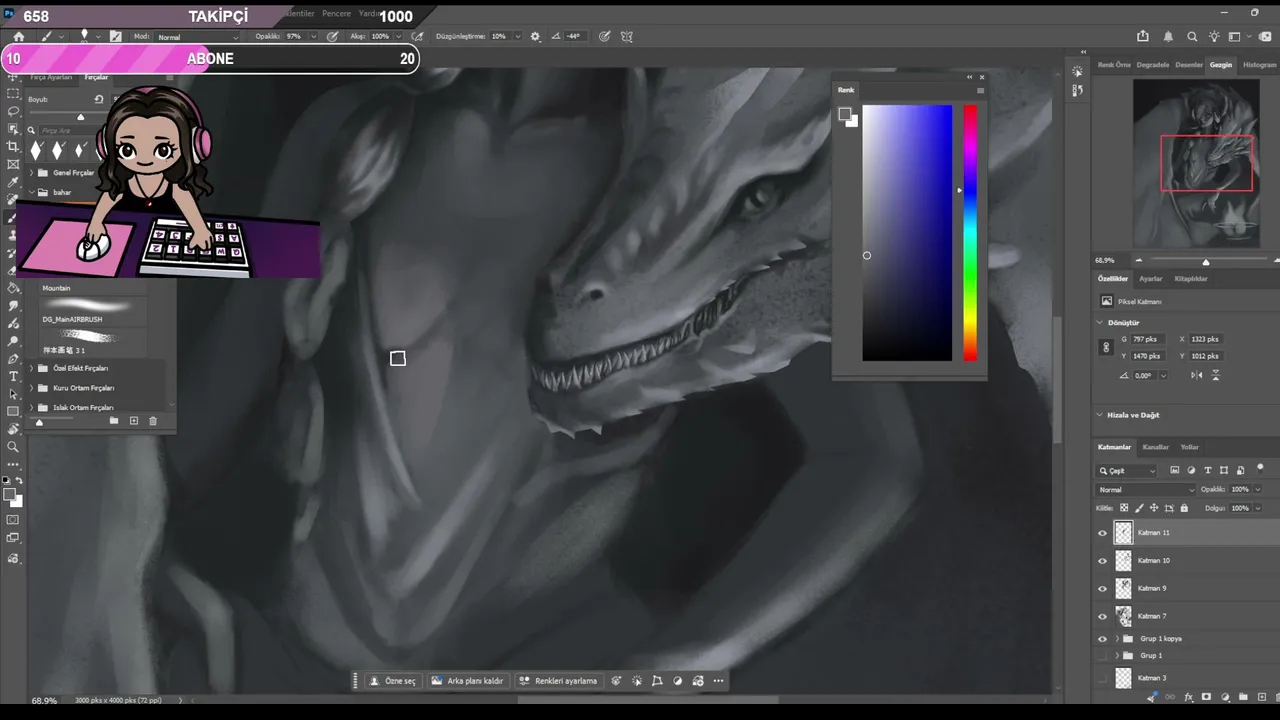The width and height of the screenshot is (1280, 720).
Task: Click the hue slider in Renk panel
Action: point(970,233)
